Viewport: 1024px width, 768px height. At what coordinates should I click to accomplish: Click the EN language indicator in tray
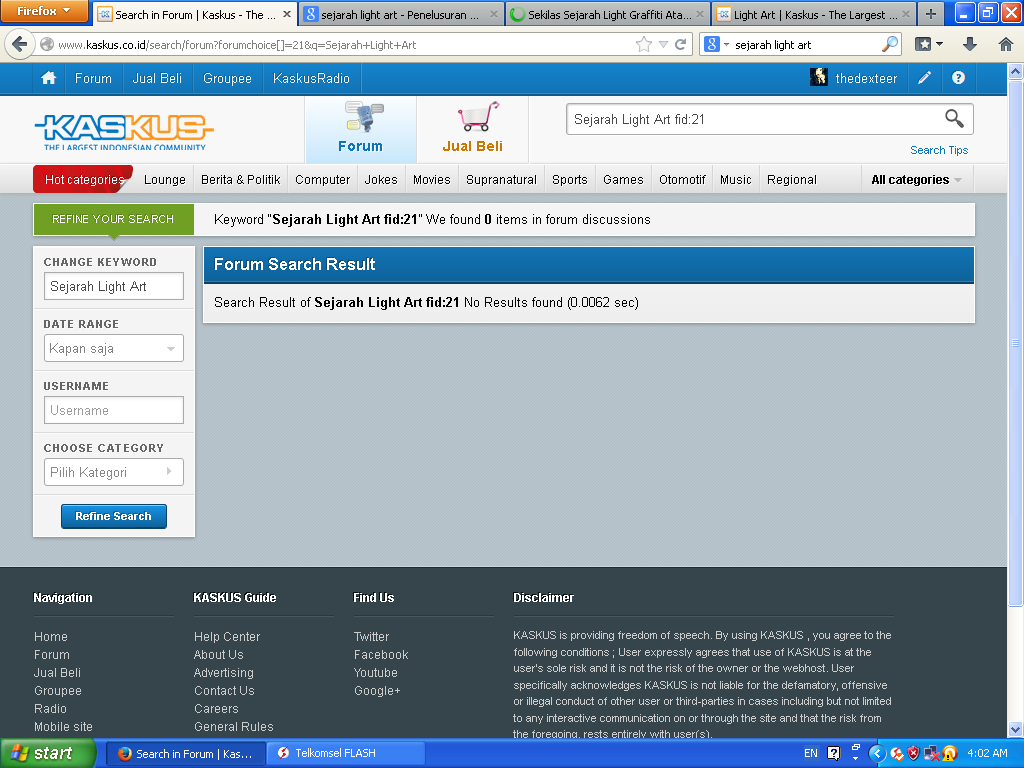[810, 753]
